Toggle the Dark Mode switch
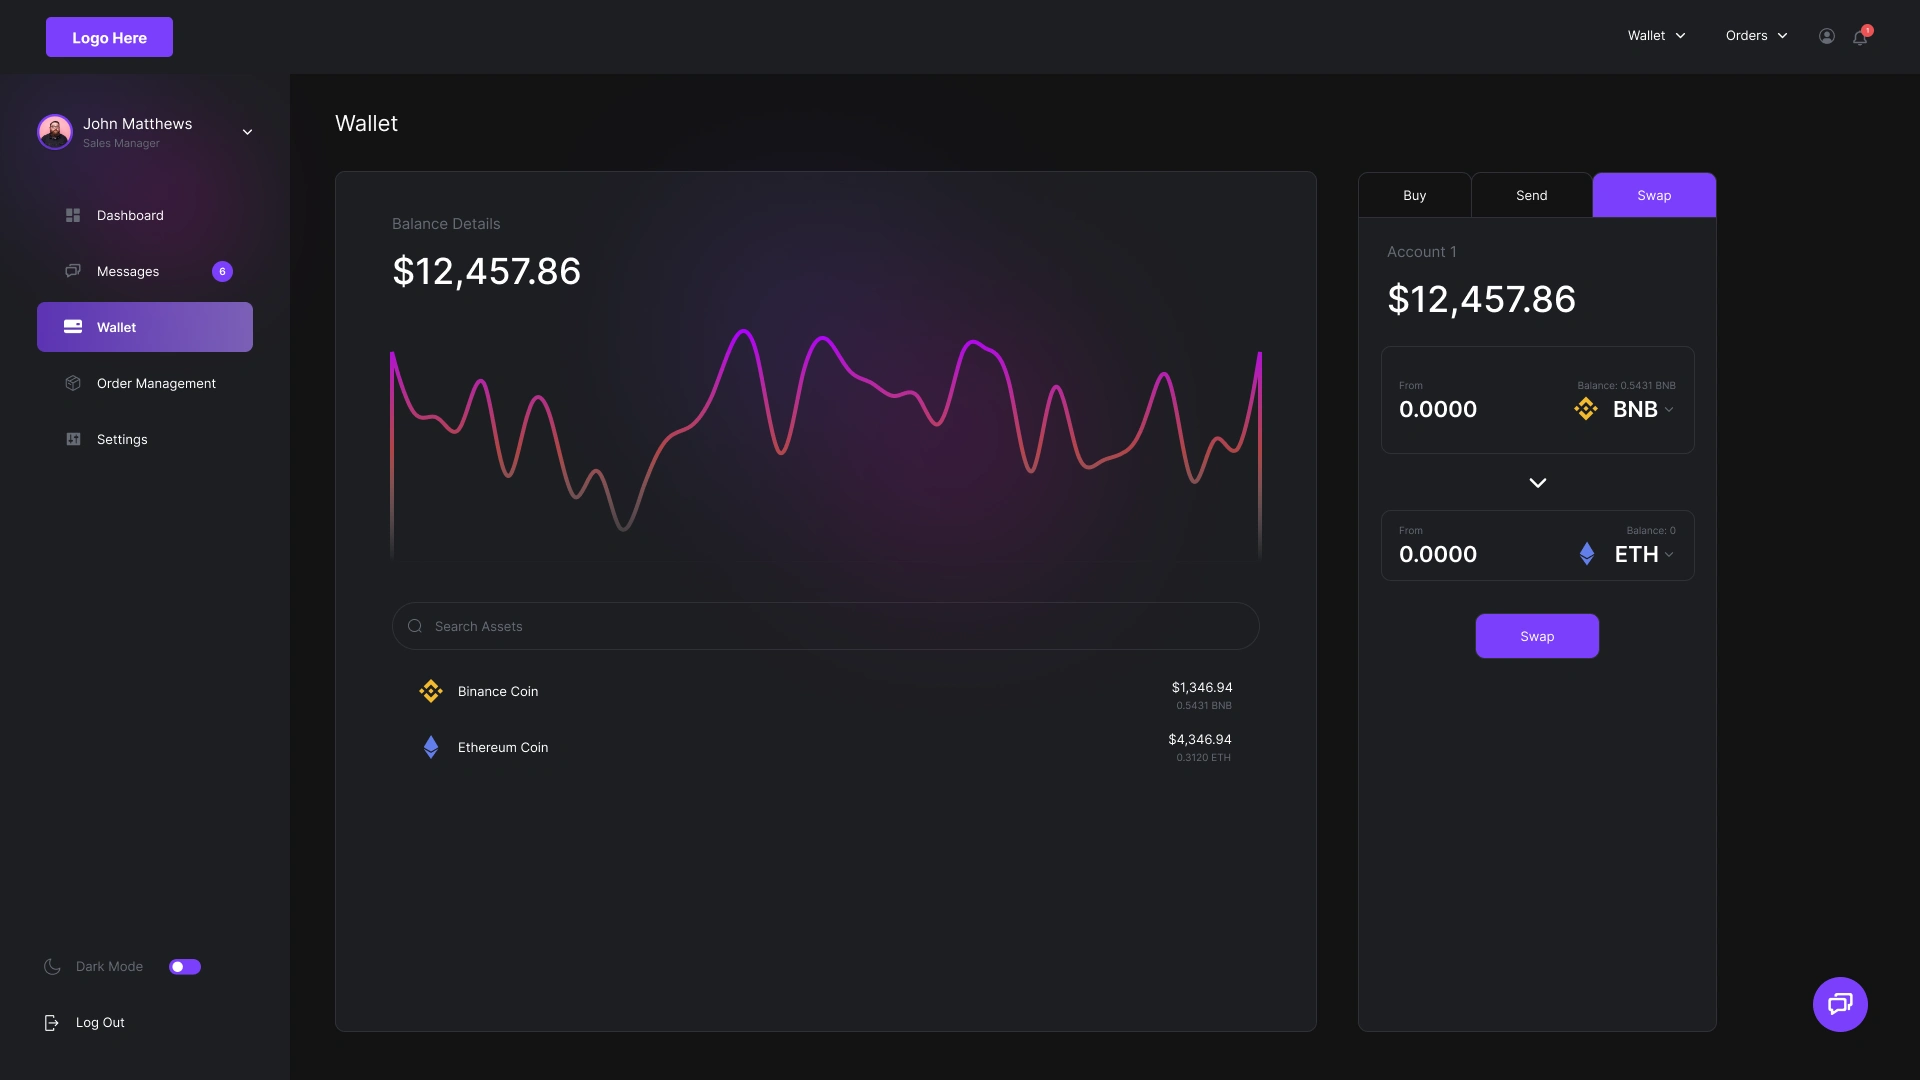 pos(185,966)
